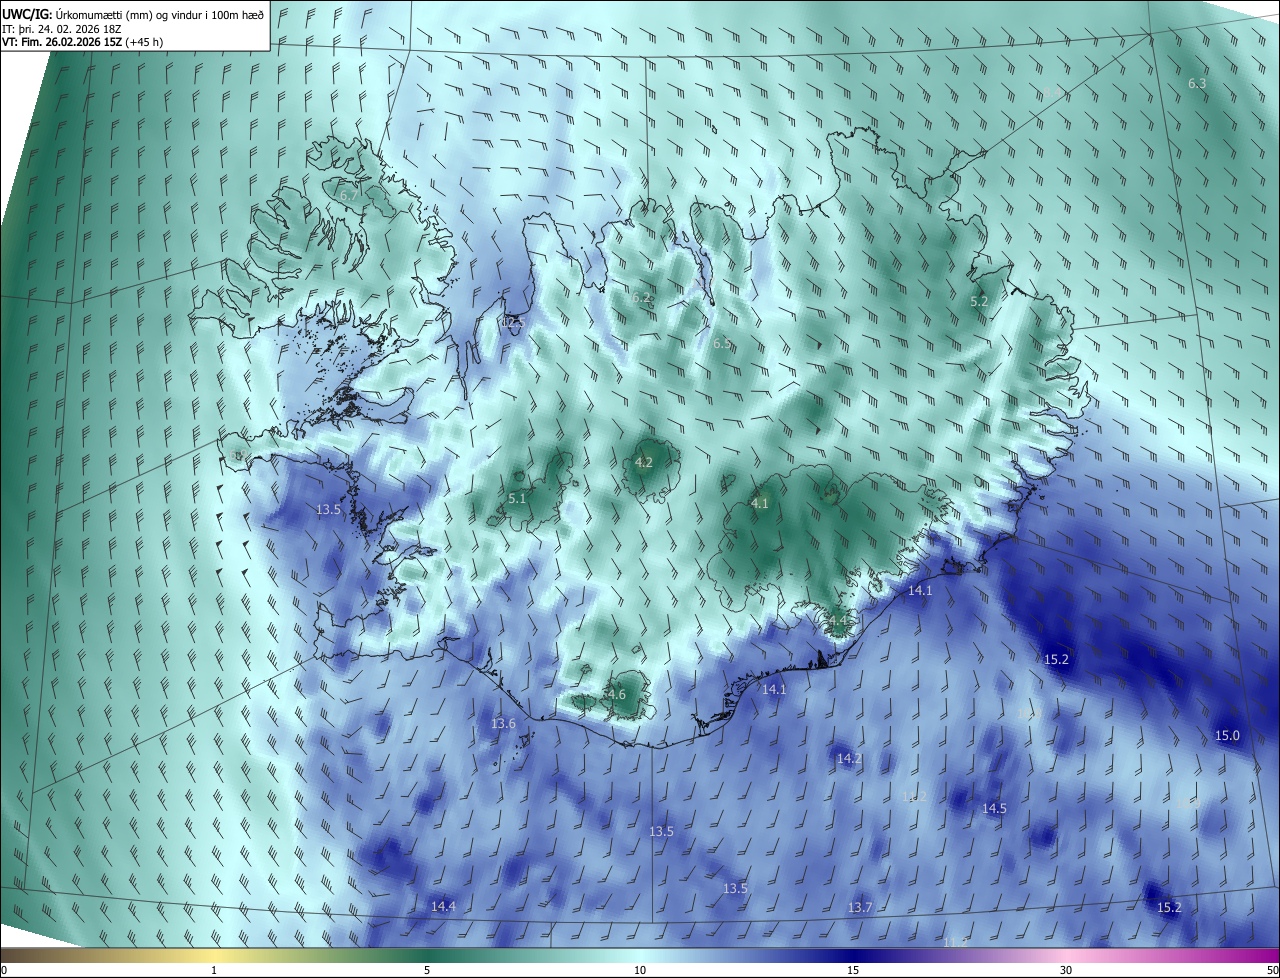The height and width of the screenshot is (978, 1280).
Task: Click the 13.6 value label near the coast
Action: 503,723
